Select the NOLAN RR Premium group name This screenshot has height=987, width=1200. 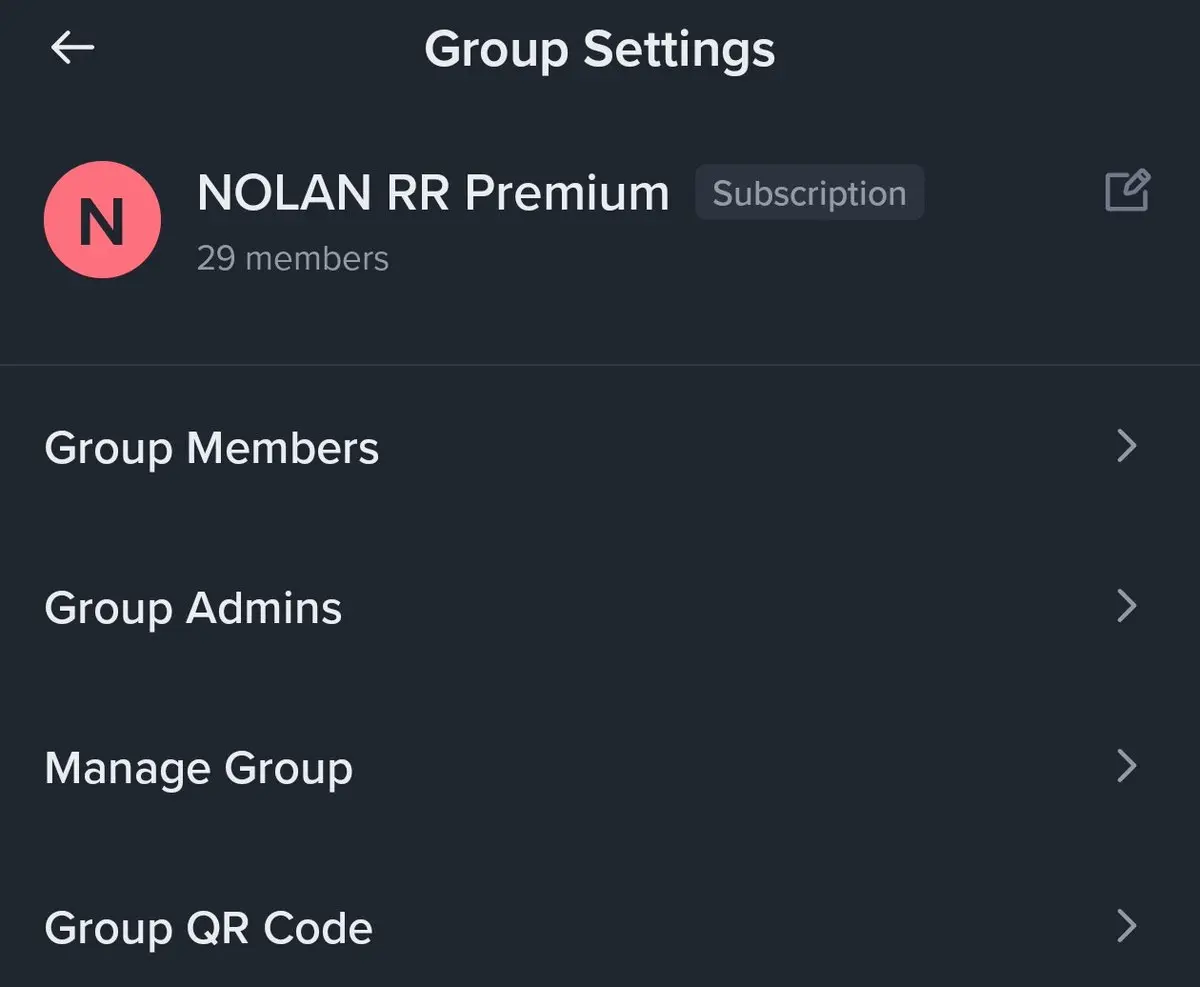(432, 193)
